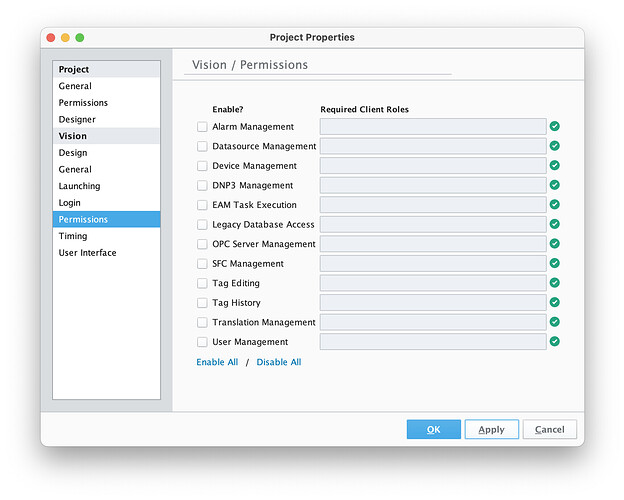This screenshot has height=500, width=624.
Task: Click green checkmark icon beside DNP3 Management
Action: click(x=554, y=185)
